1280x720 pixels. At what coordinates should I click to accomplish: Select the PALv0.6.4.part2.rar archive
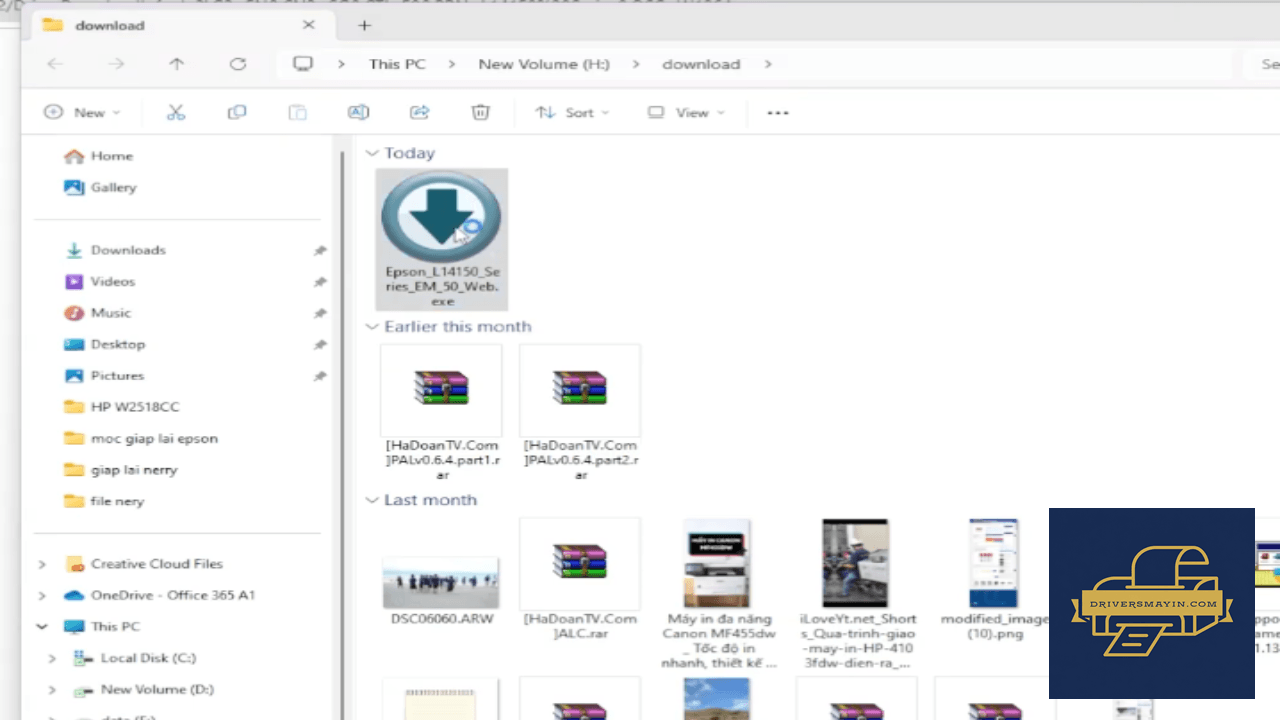click(580, 414)
